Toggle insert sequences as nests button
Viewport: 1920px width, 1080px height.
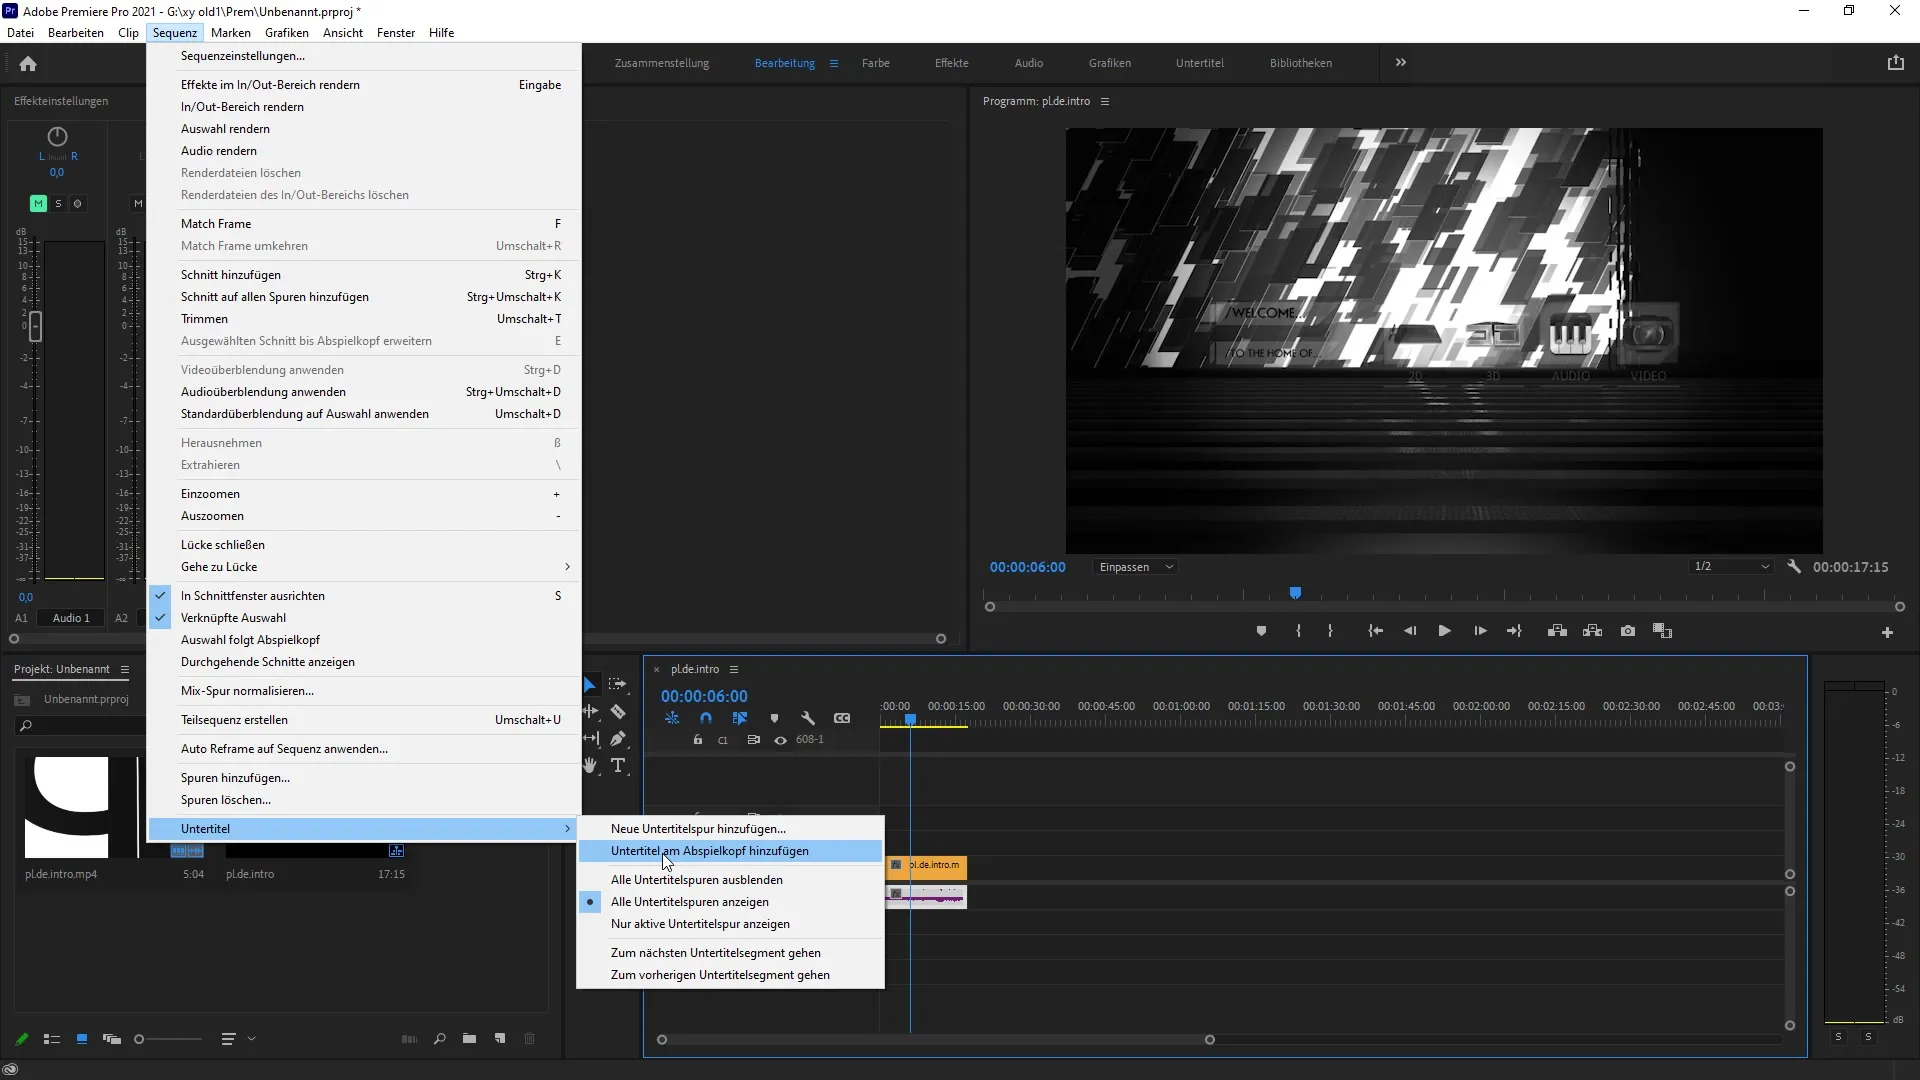click(x=672, y=718)
